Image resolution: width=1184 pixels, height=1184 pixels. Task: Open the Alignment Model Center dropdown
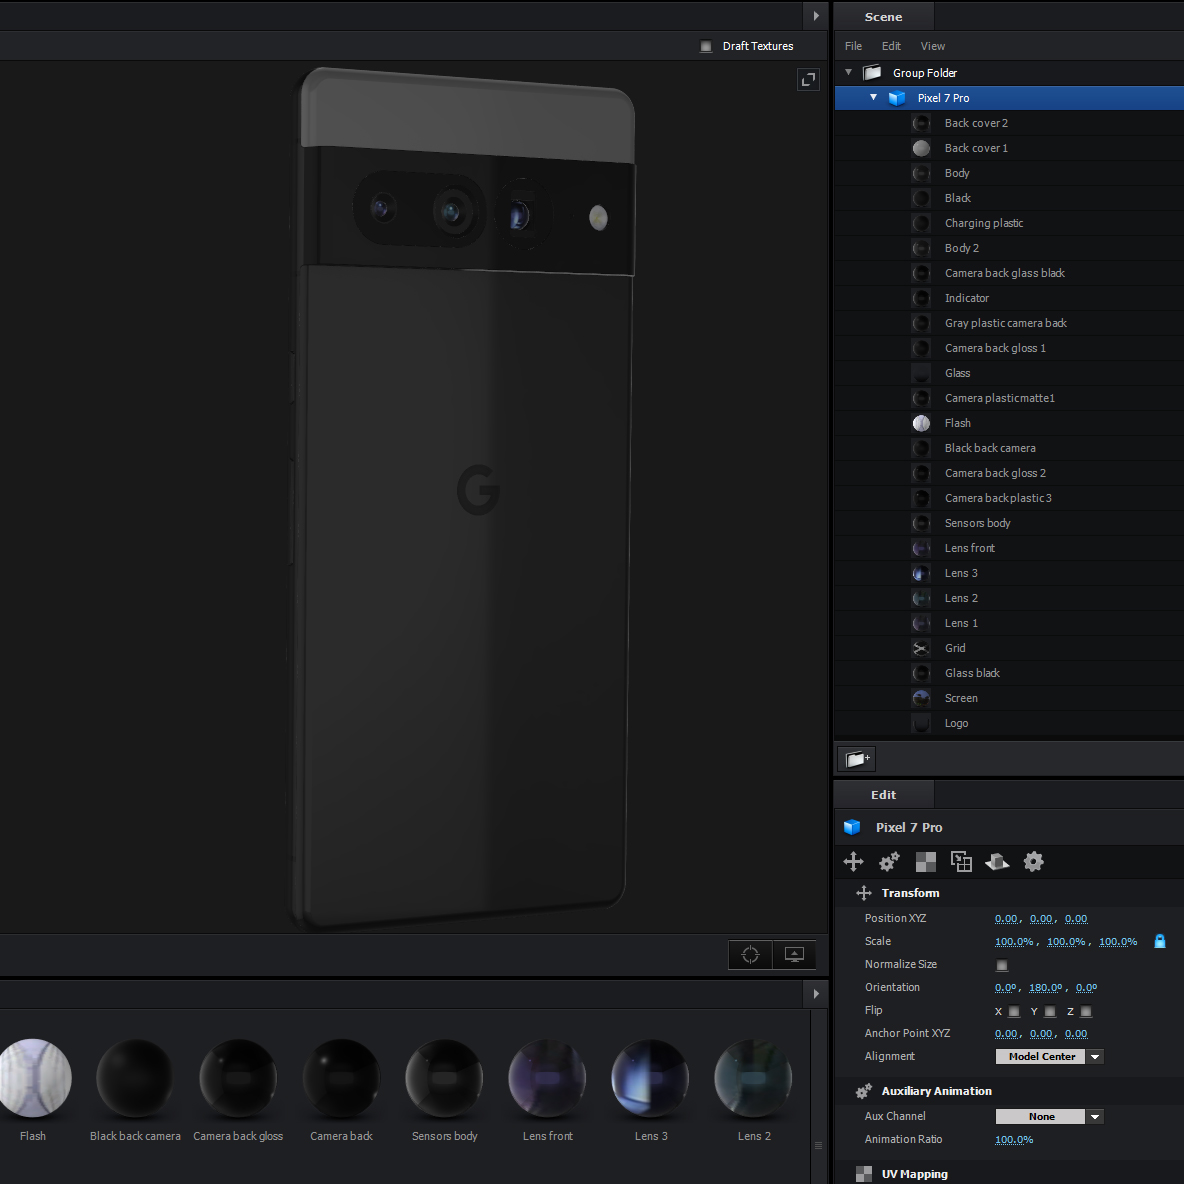point(1050,1057)
